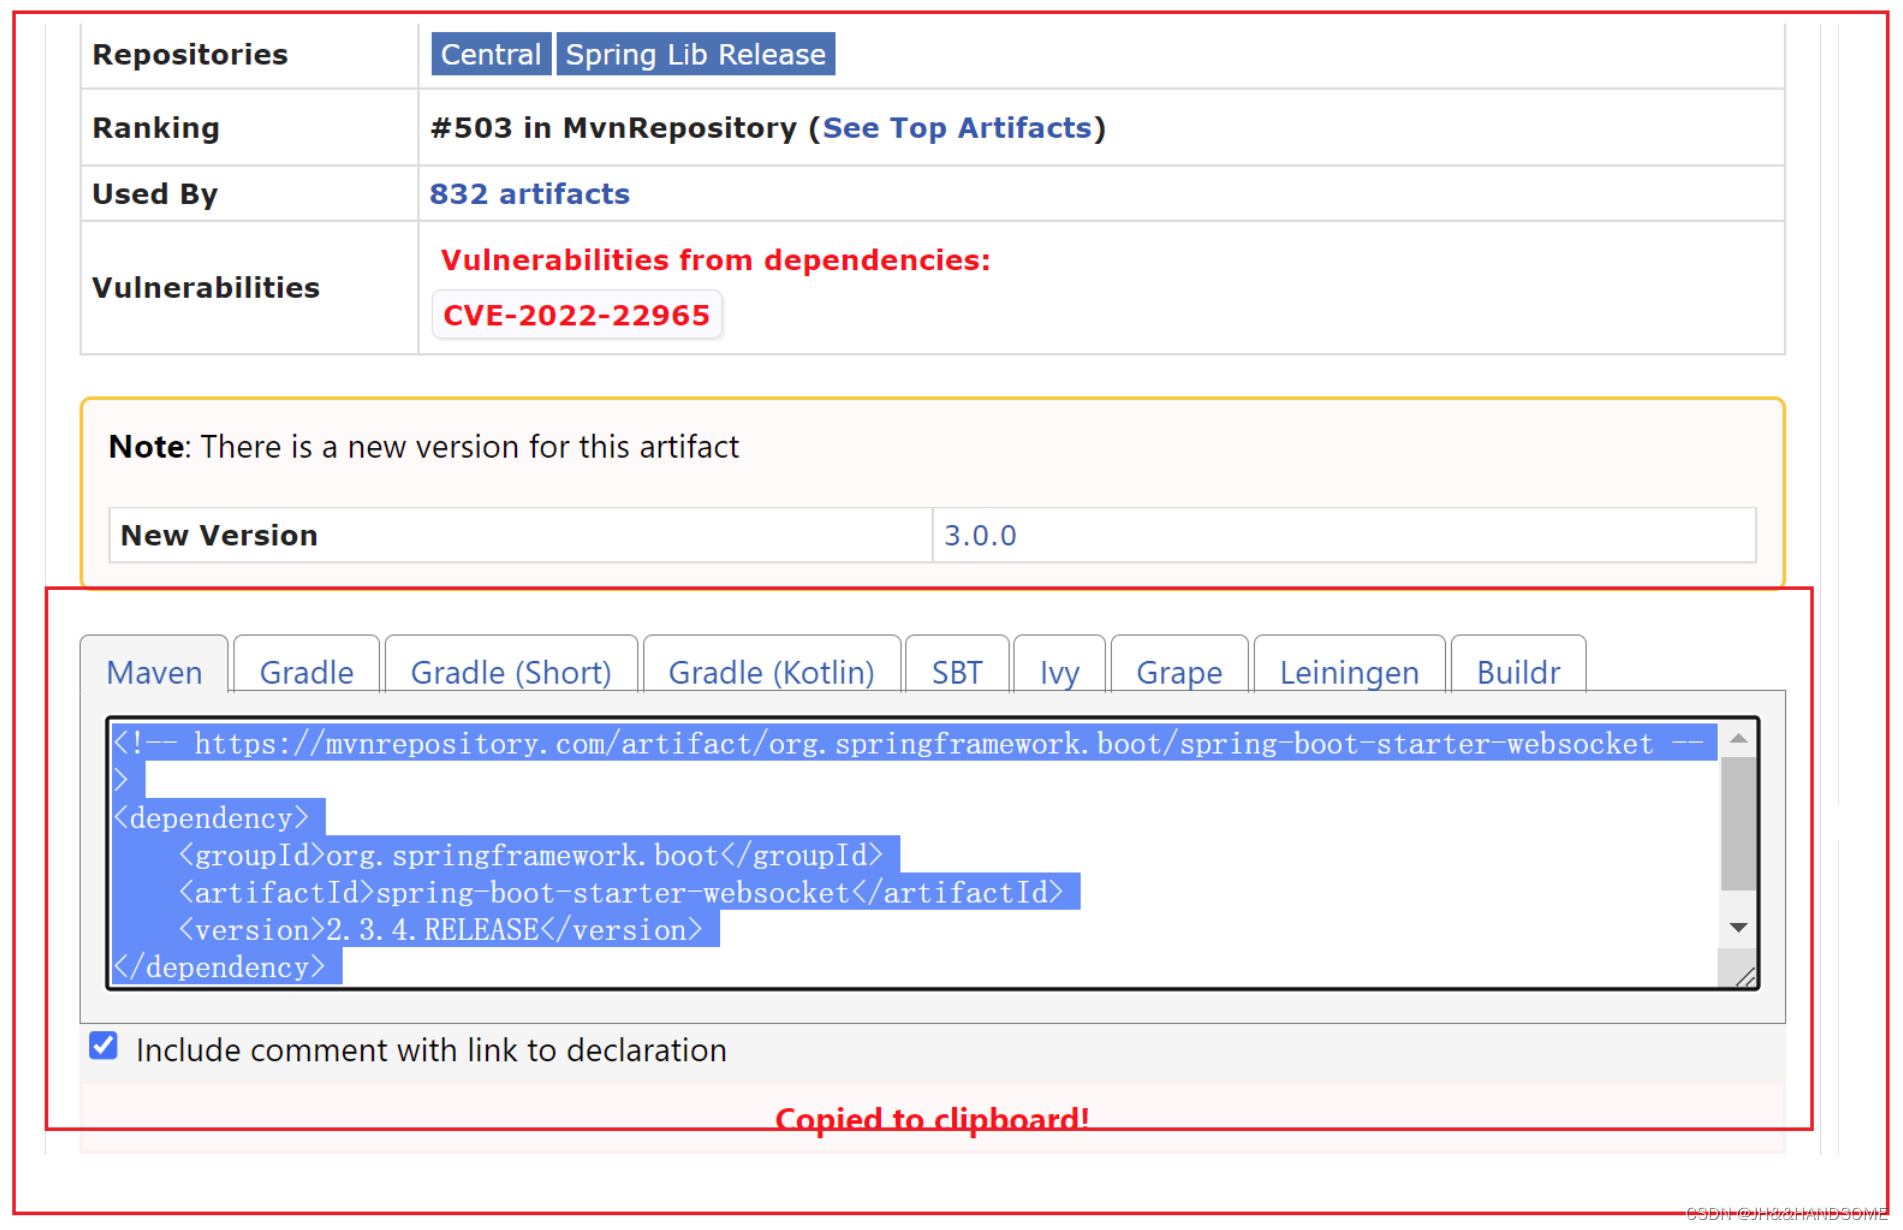Open new version 3.0.0 link
This screenshot has width=1903, height=1230.
[x=980, y=536]
